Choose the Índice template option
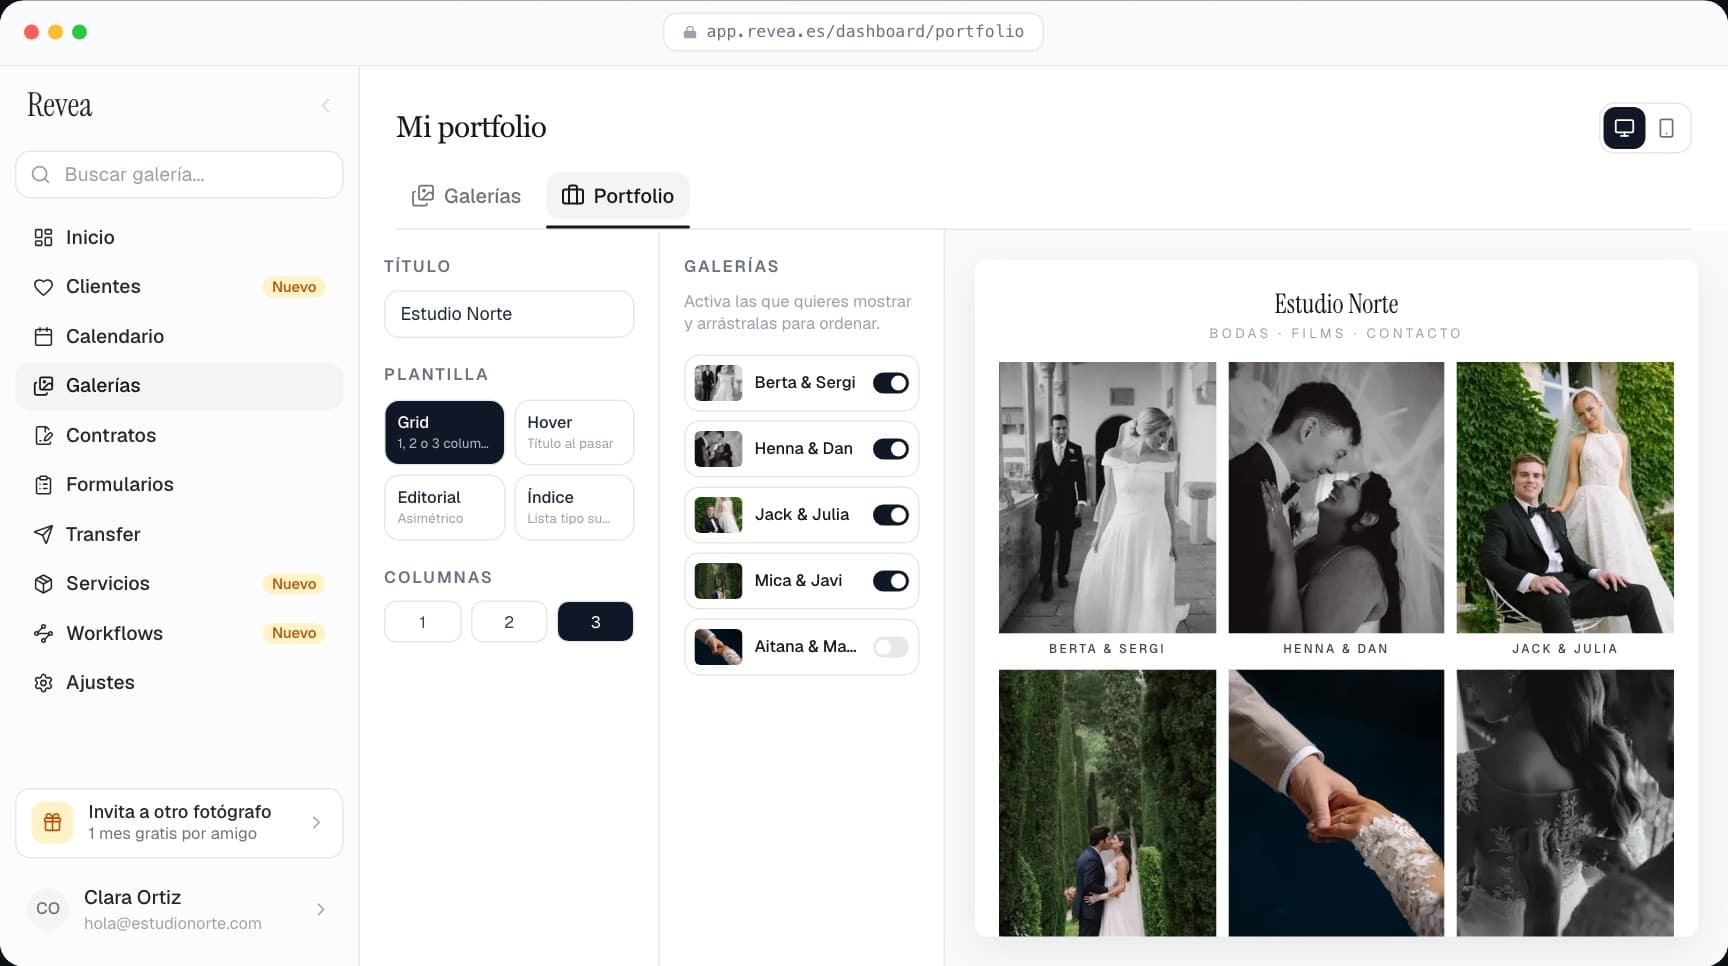The height and width of the screenshot is (966, 1728). click(574, 507)
